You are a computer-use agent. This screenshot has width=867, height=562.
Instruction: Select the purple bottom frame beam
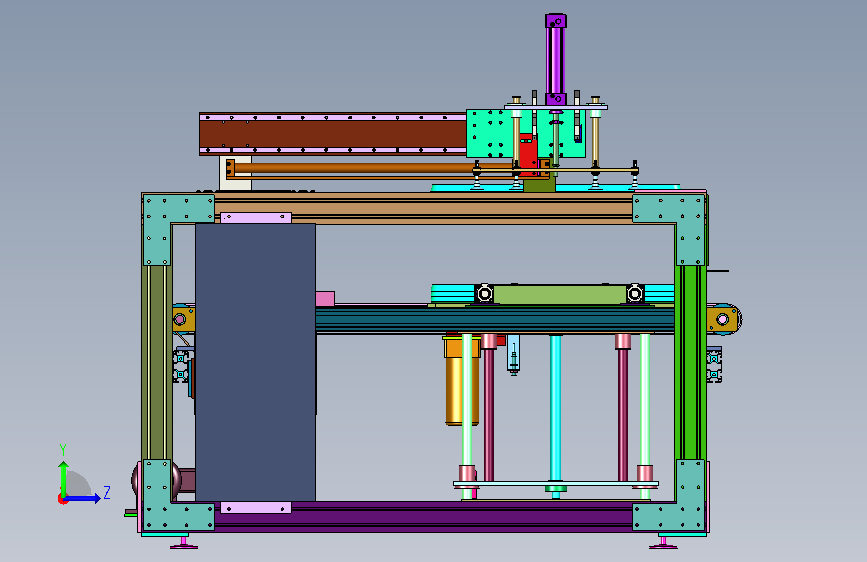423,517
